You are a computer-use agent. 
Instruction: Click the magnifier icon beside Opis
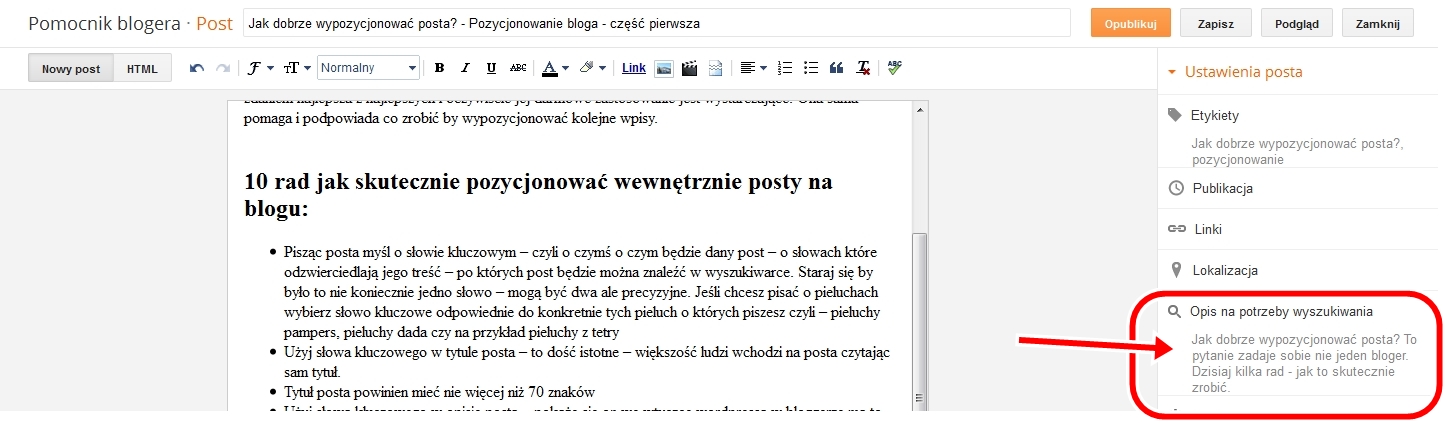click(1175, 312)
